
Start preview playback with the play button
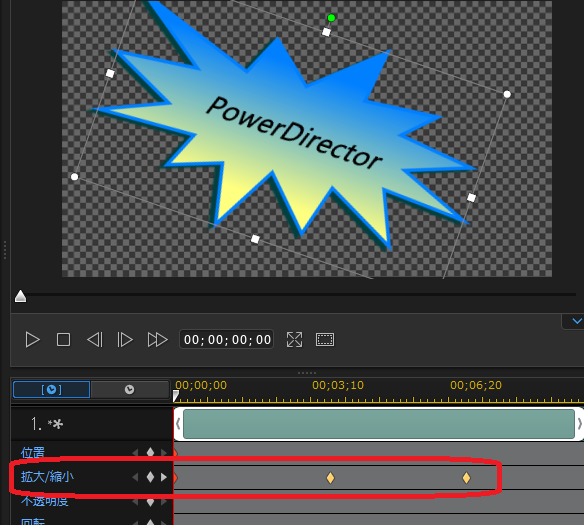point(32,340)
